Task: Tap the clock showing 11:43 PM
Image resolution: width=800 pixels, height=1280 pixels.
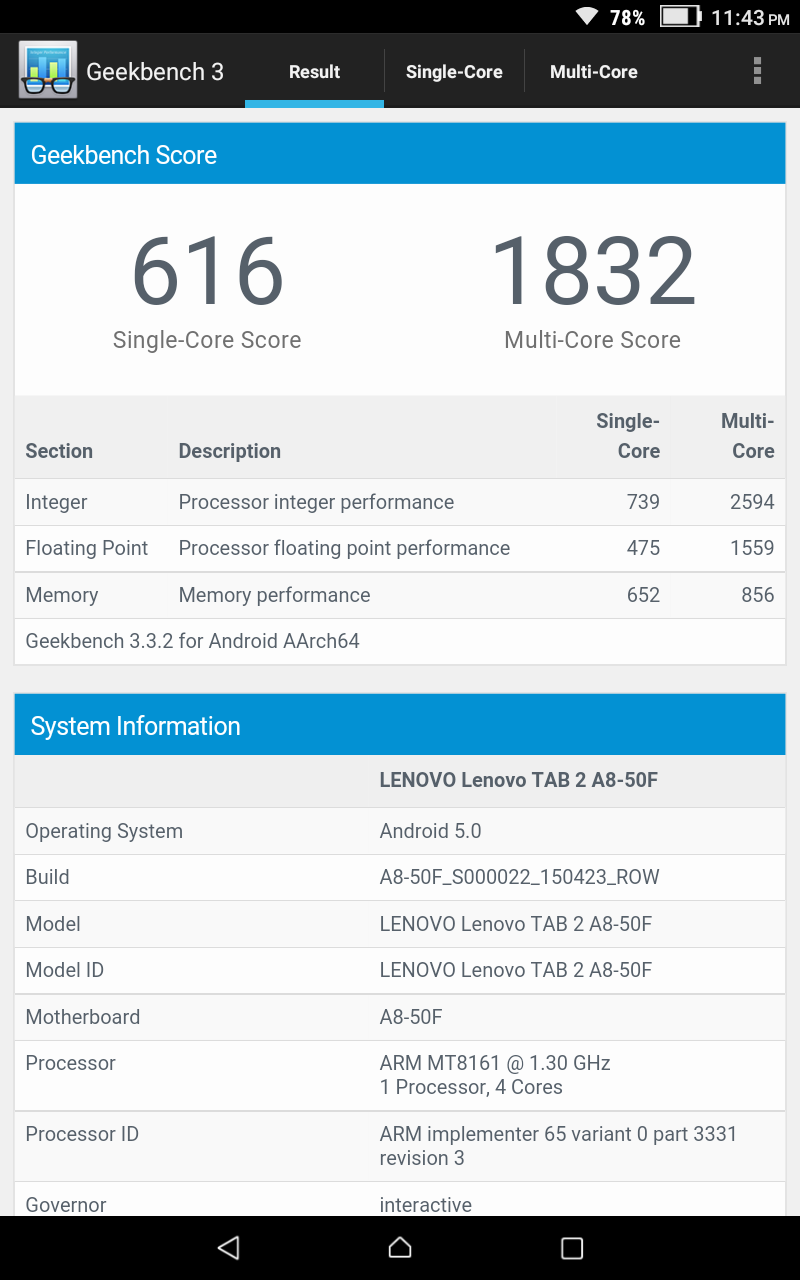Action: click(x=750, y=18)
